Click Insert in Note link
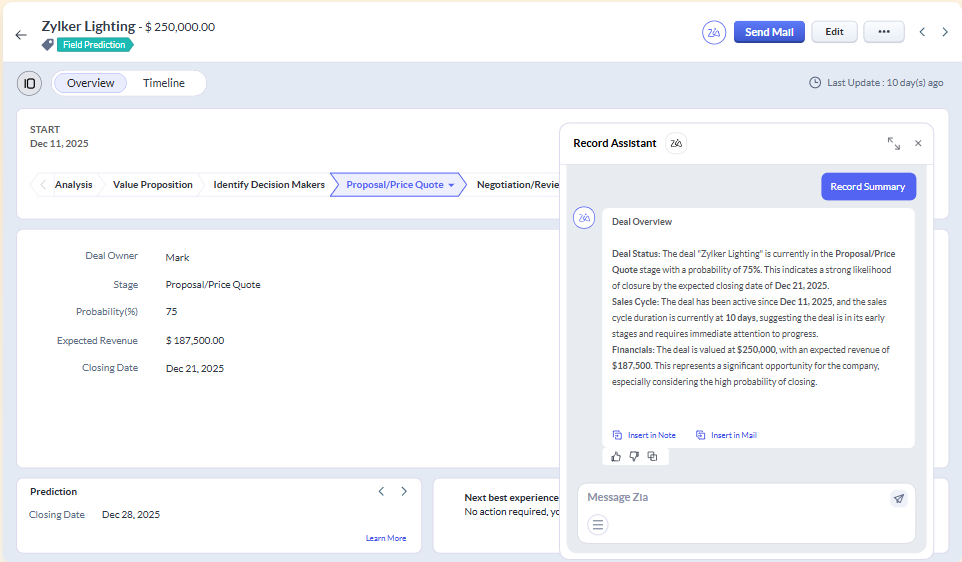 pos(644,435)
